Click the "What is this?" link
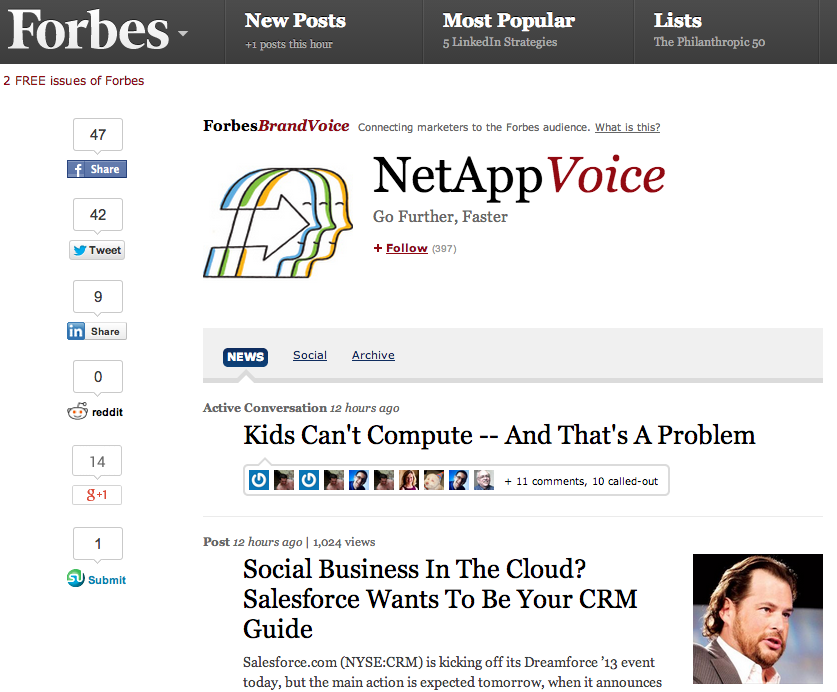This screenshot has width=837, height=692. tap(627, 127)
